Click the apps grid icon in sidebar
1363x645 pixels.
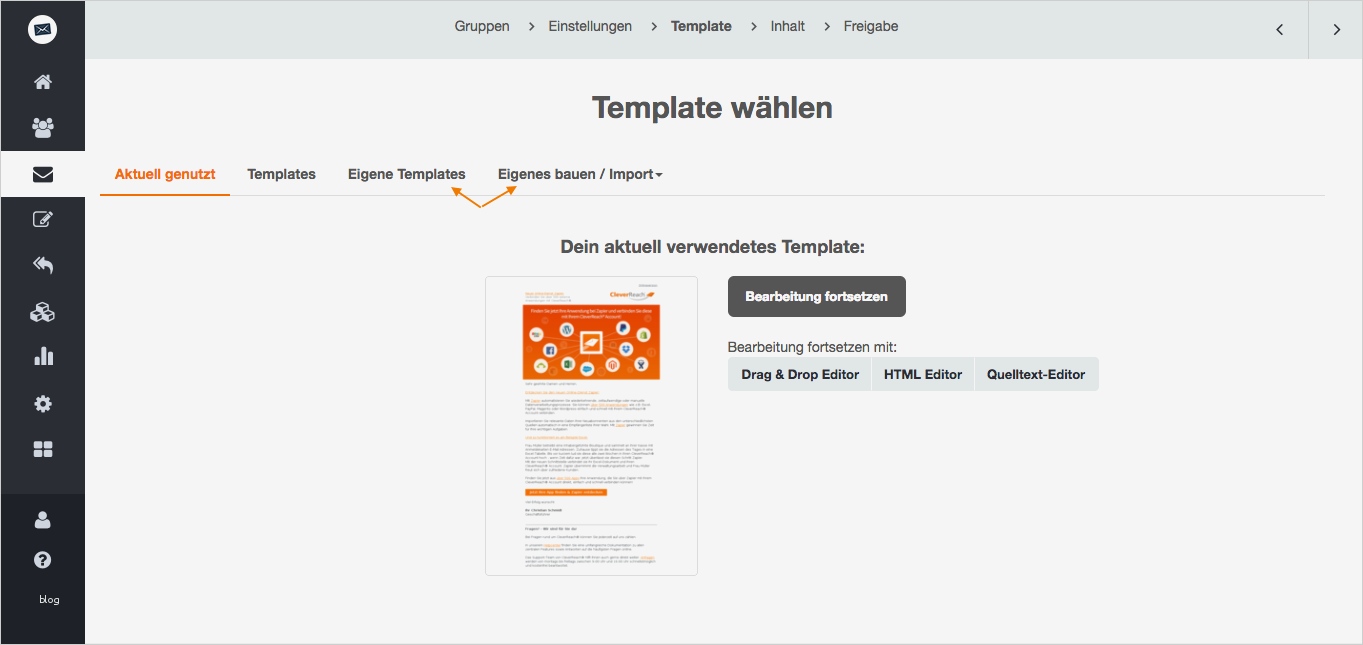point(42,448)
